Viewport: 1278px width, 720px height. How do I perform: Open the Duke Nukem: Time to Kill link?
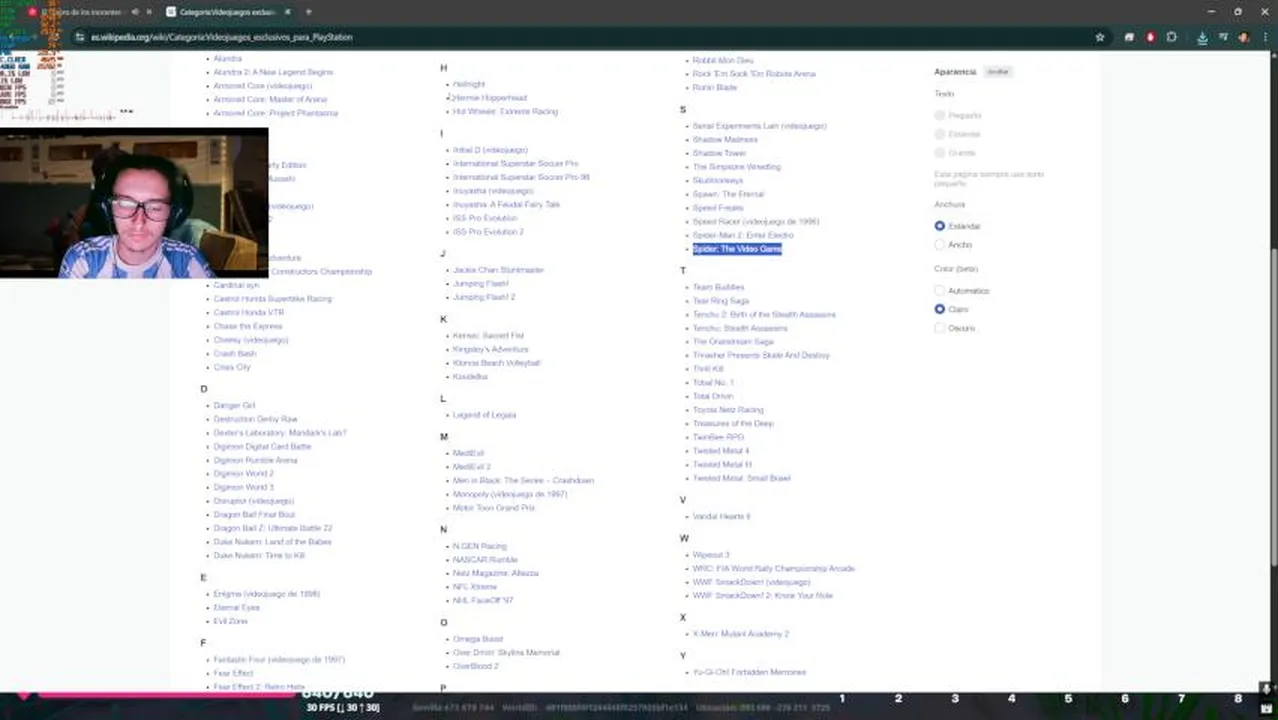[x=259, y=556]
